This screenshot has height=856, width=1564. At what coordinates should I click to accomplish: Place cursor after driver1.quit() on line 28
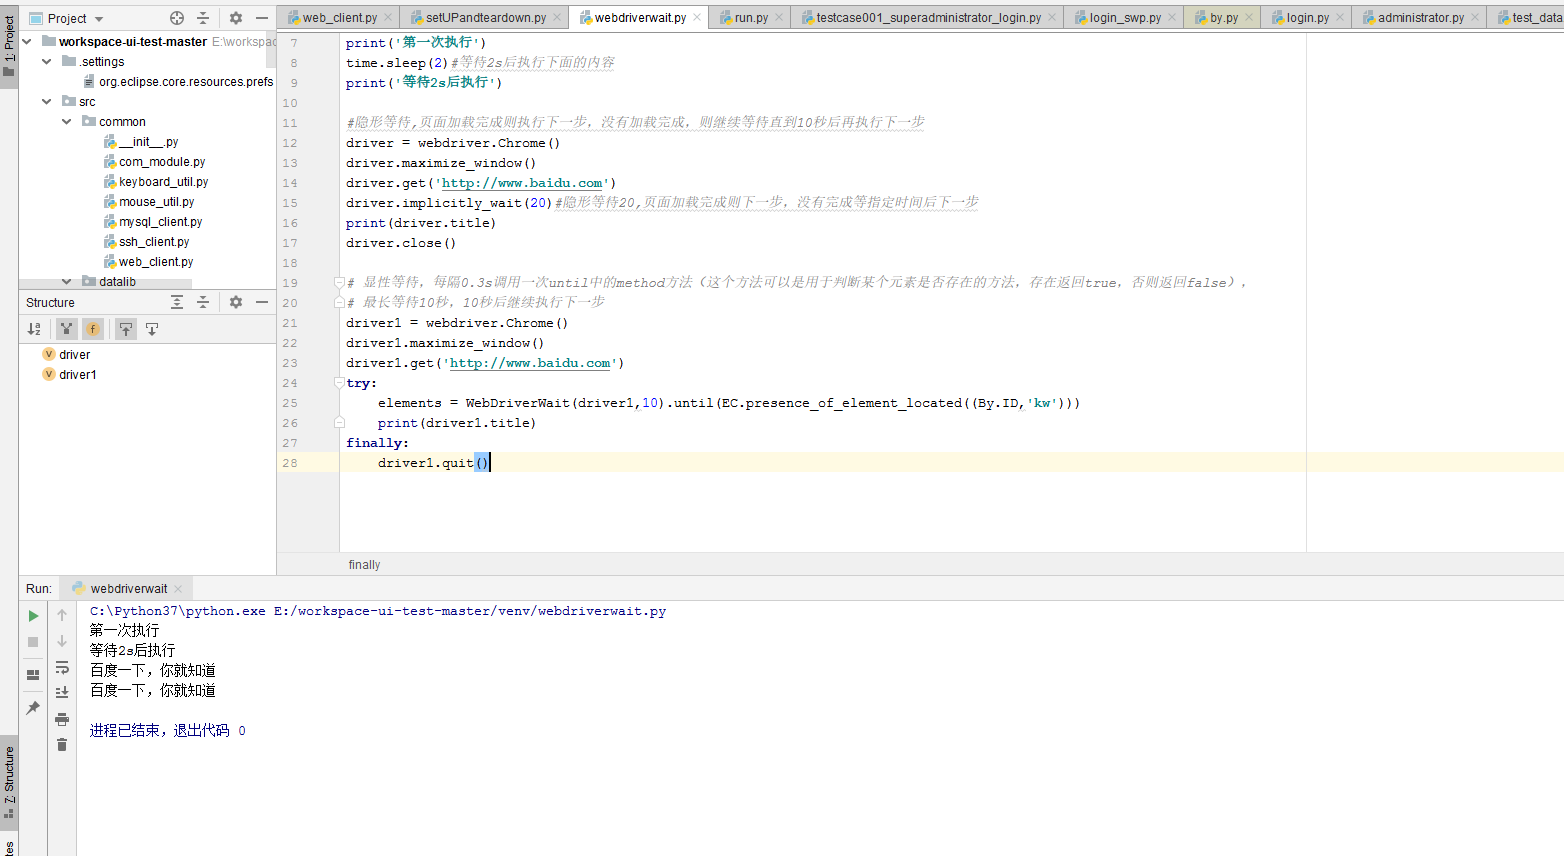(x=491, y=463)
